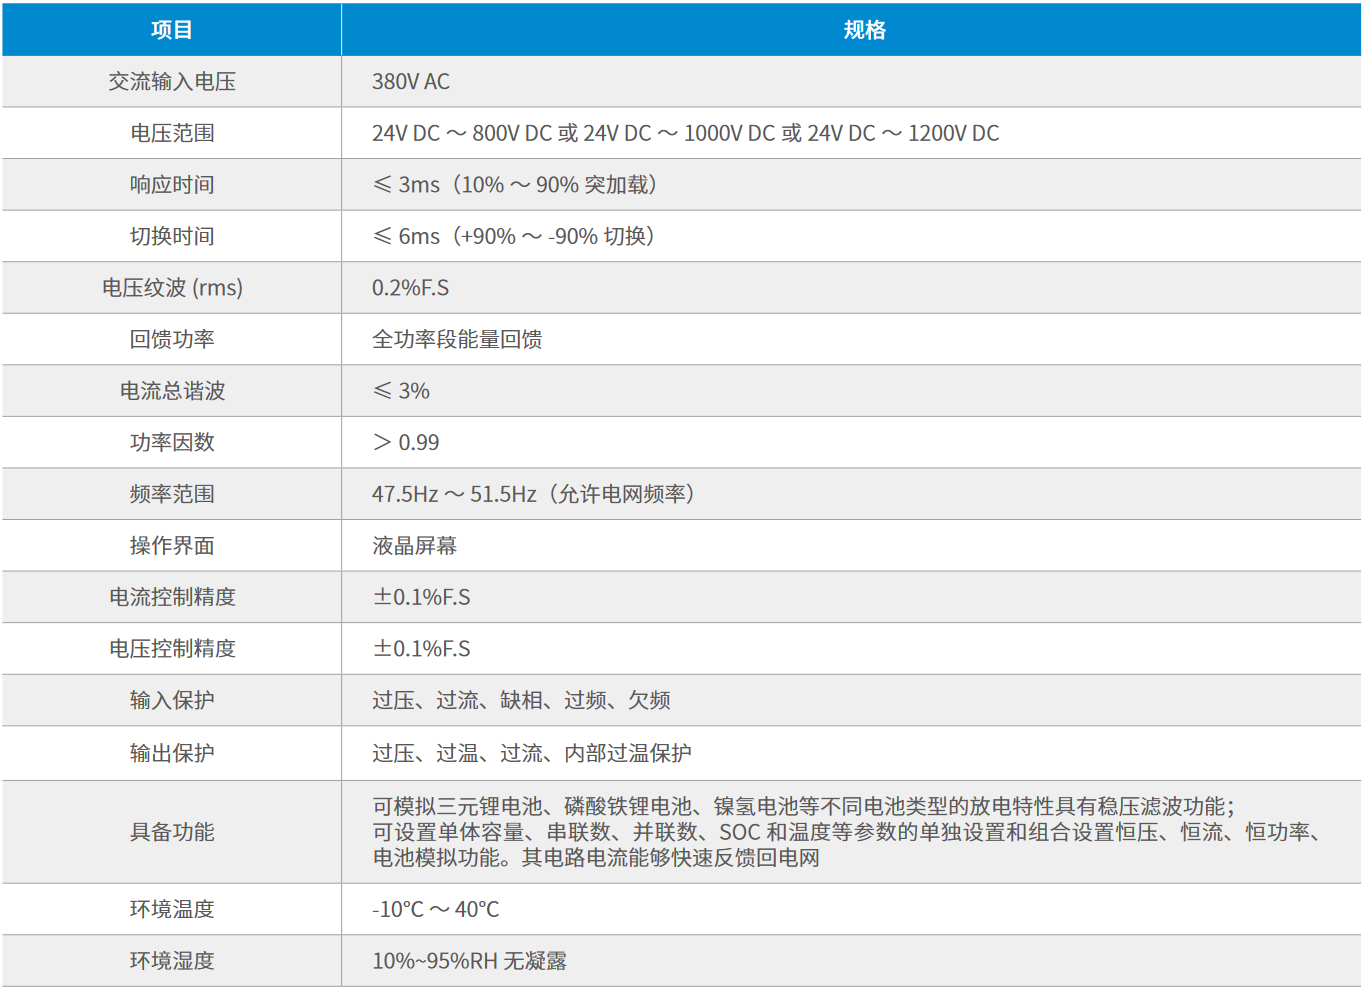Click the 电压纹波 (rms) row label
This screenshot has width=1363, height=991.
[171, 287]
